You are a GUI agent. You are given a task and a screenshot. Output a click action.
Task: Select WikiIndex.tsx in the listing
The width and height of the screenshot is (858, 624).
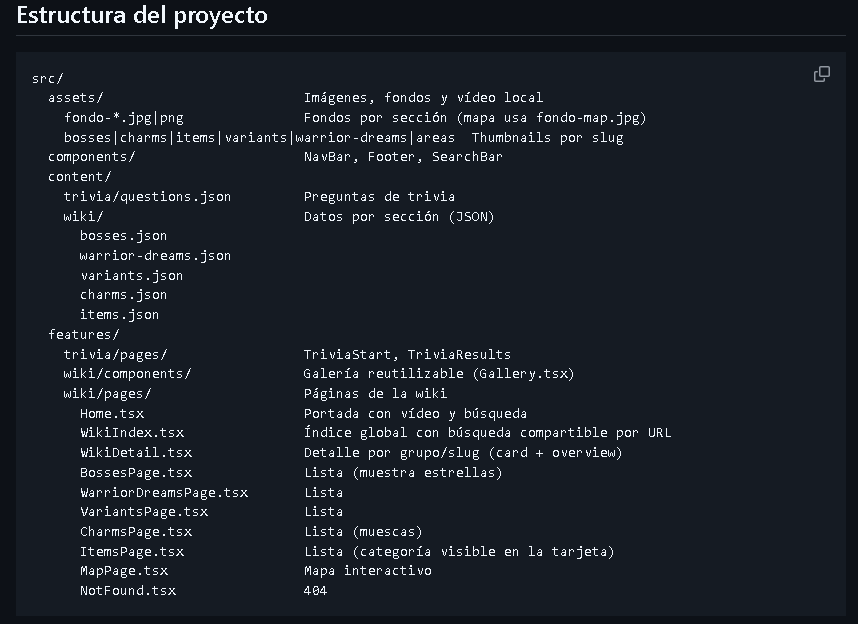click(132, 433)
